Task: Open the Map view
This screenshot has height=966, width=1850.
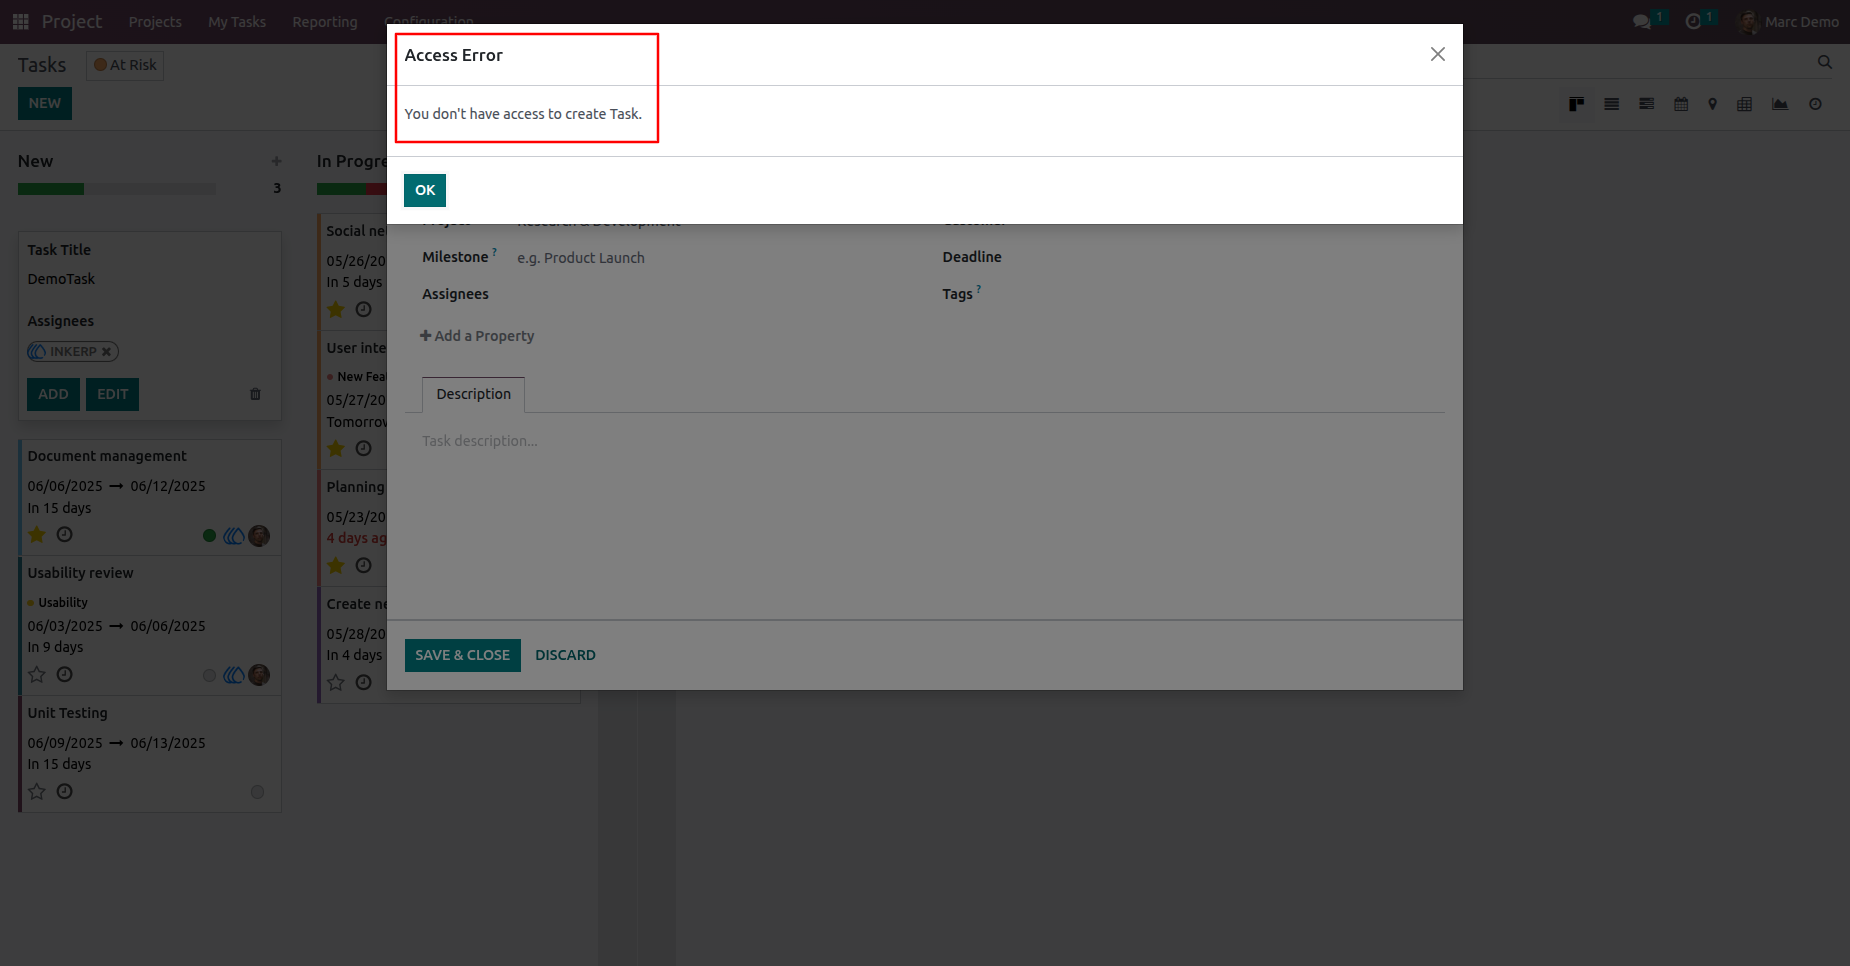Action: (1712, 104)
